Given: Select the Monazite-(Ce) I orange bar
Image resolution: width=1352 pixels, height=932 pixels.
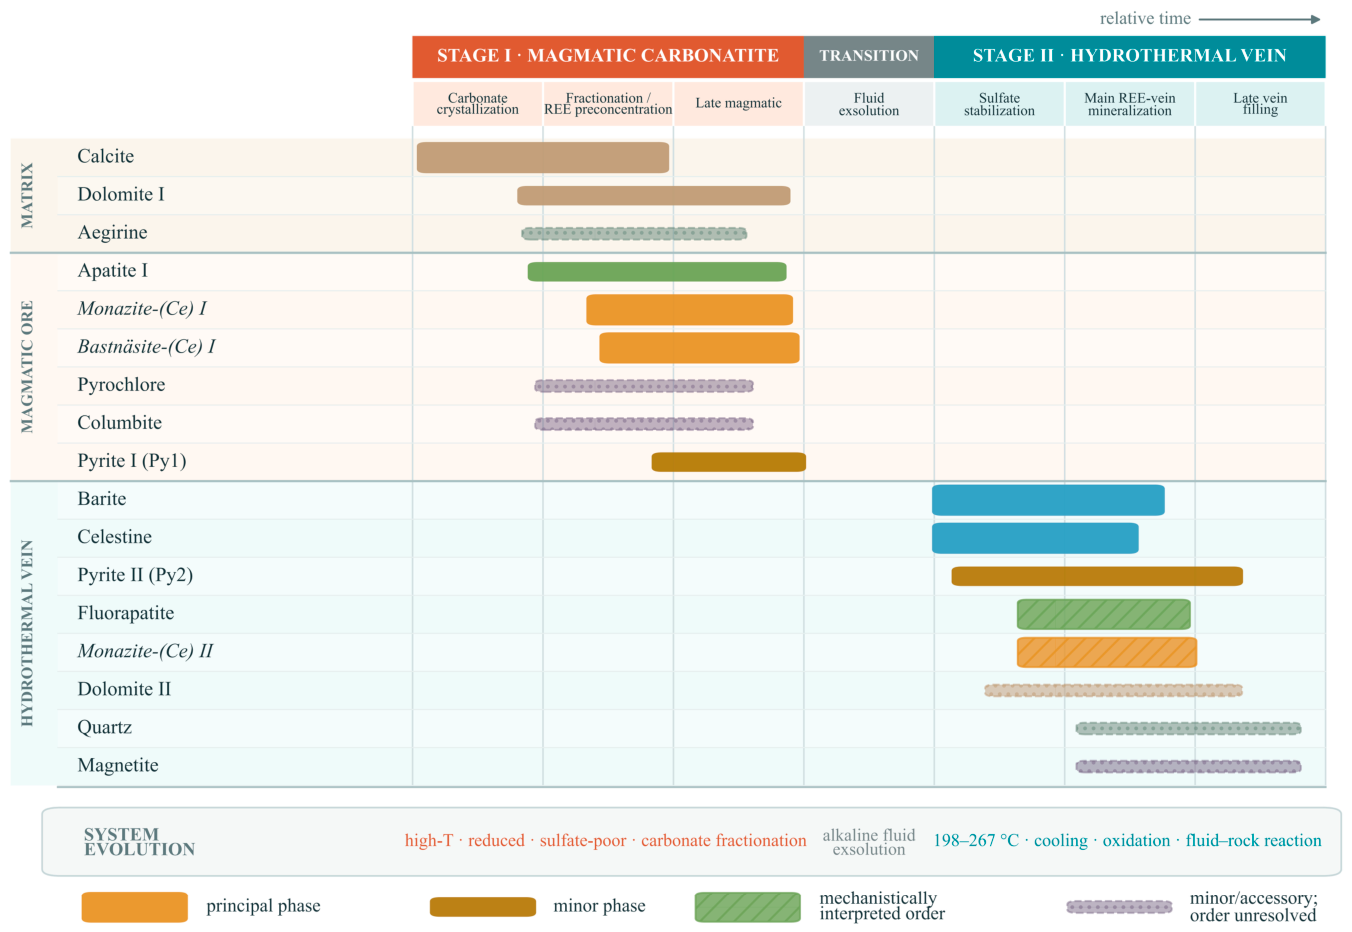Looking at the screenshot, I should point(690,310).
